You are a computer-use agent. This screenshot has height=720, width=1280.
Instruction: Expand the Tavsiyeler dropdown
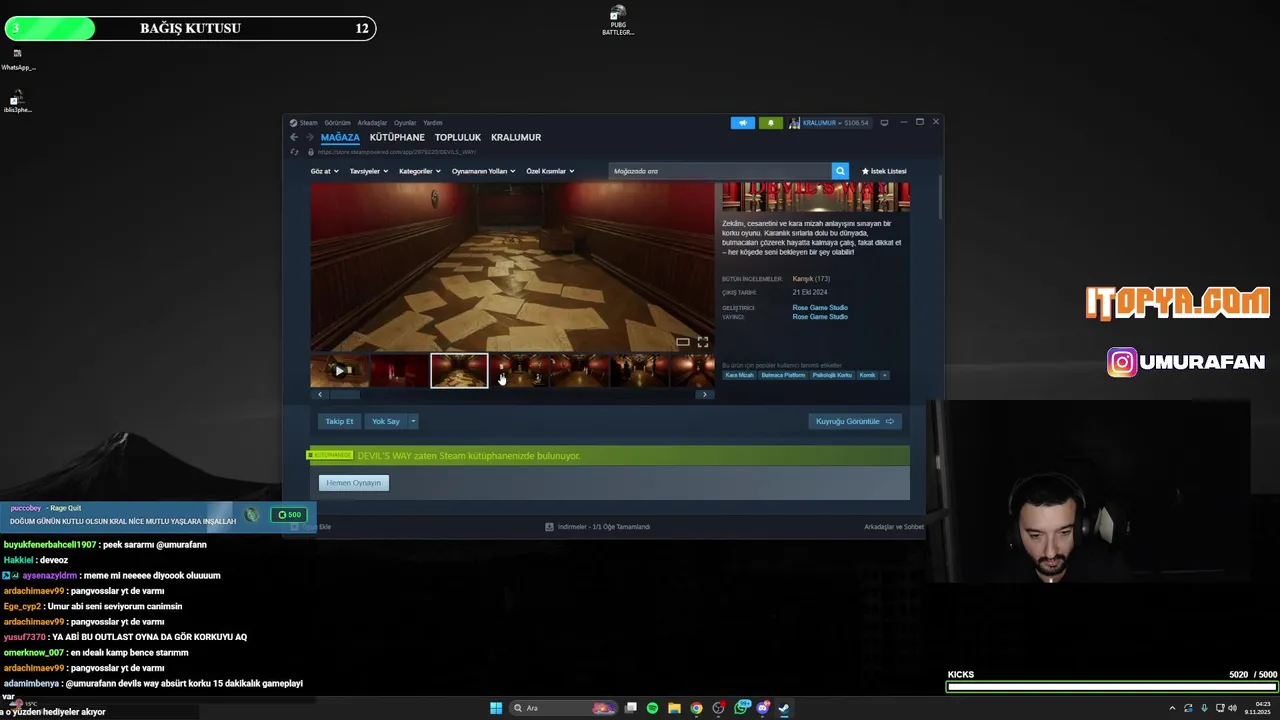point(368,171)
